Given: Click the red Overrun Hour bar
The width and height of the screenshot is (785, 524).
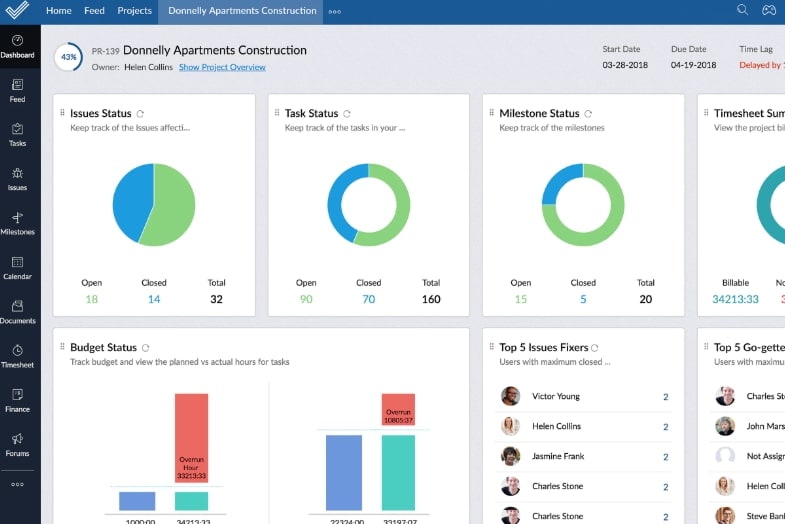Looking at the screenshot, I should click(x=191, y=438).
